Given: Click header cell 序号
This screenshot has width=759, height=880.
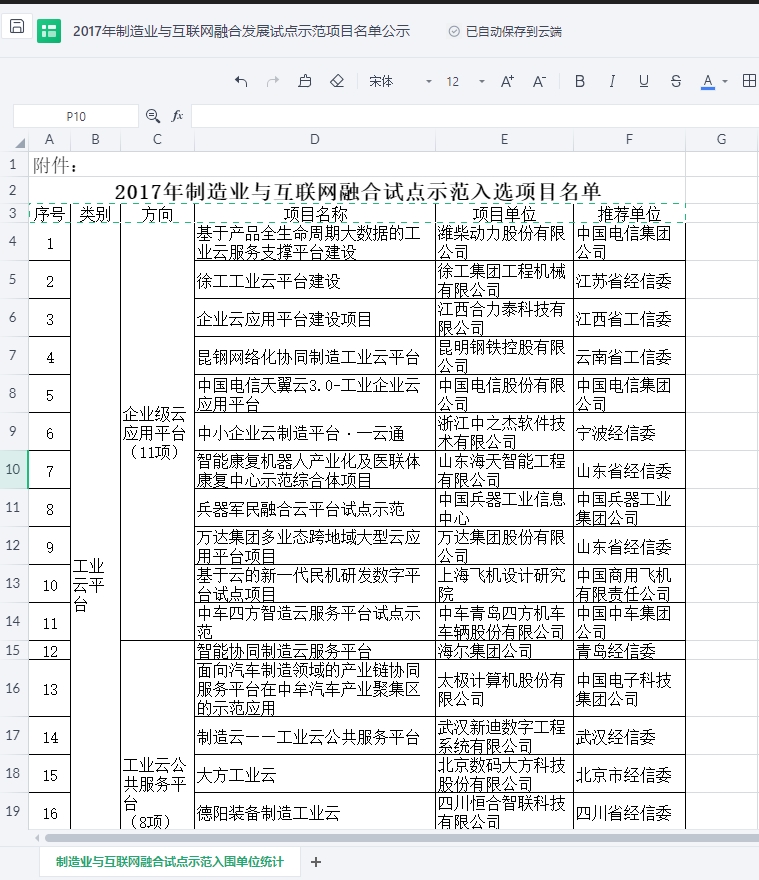Looking at the screenshot, I should (49, 214).
